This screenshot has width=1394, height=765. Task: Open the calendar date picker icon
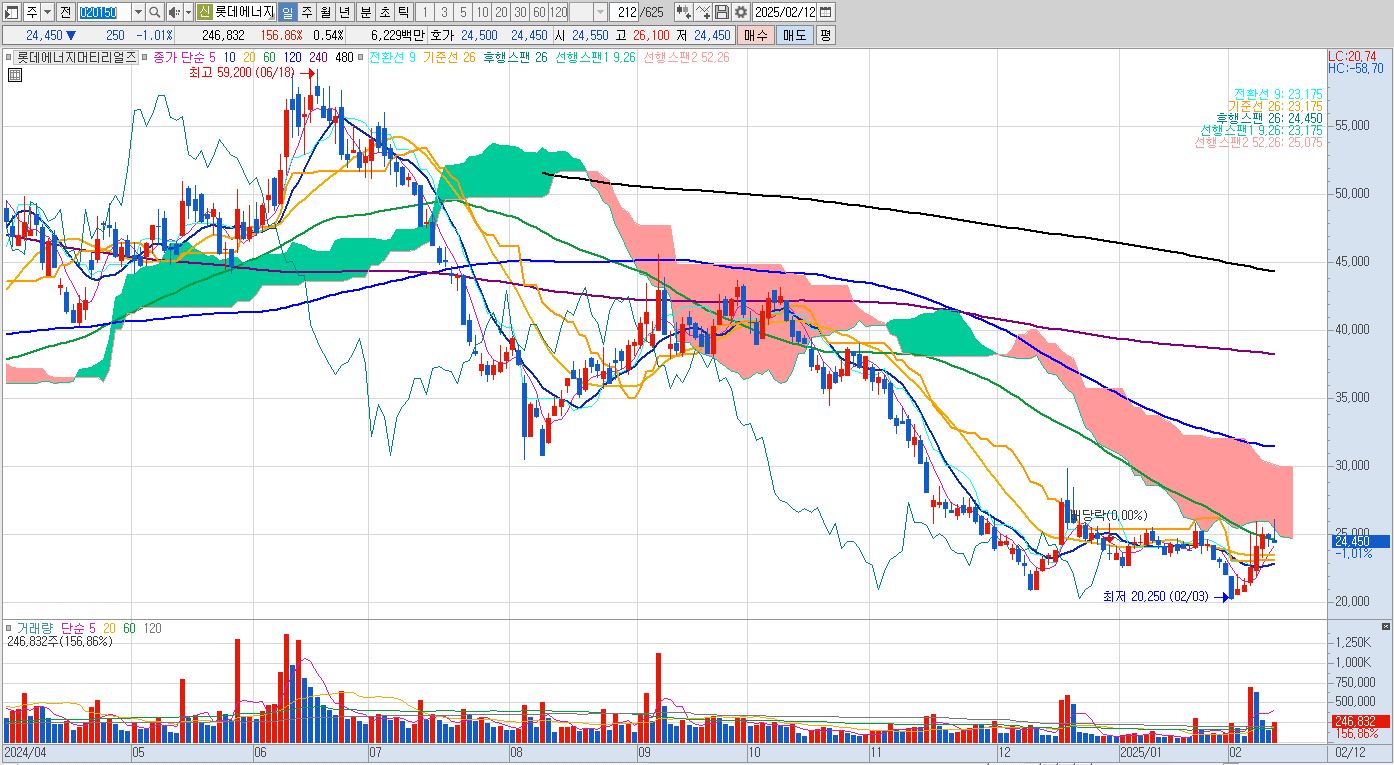(x=825, y=12)
